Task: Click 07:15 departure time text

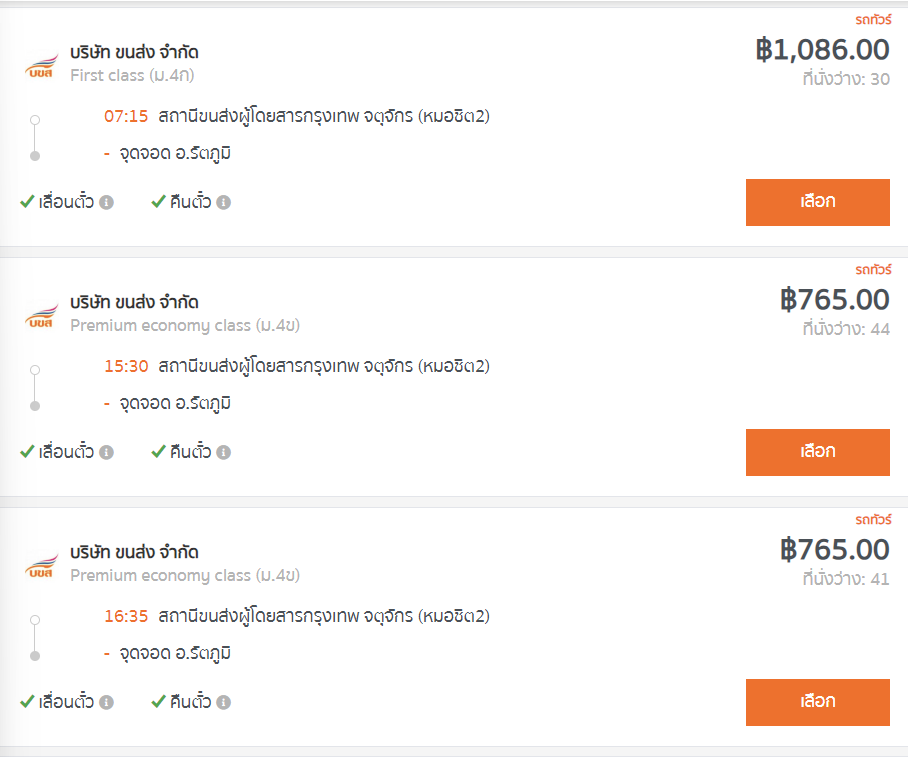Action: (x=126, y=116)
